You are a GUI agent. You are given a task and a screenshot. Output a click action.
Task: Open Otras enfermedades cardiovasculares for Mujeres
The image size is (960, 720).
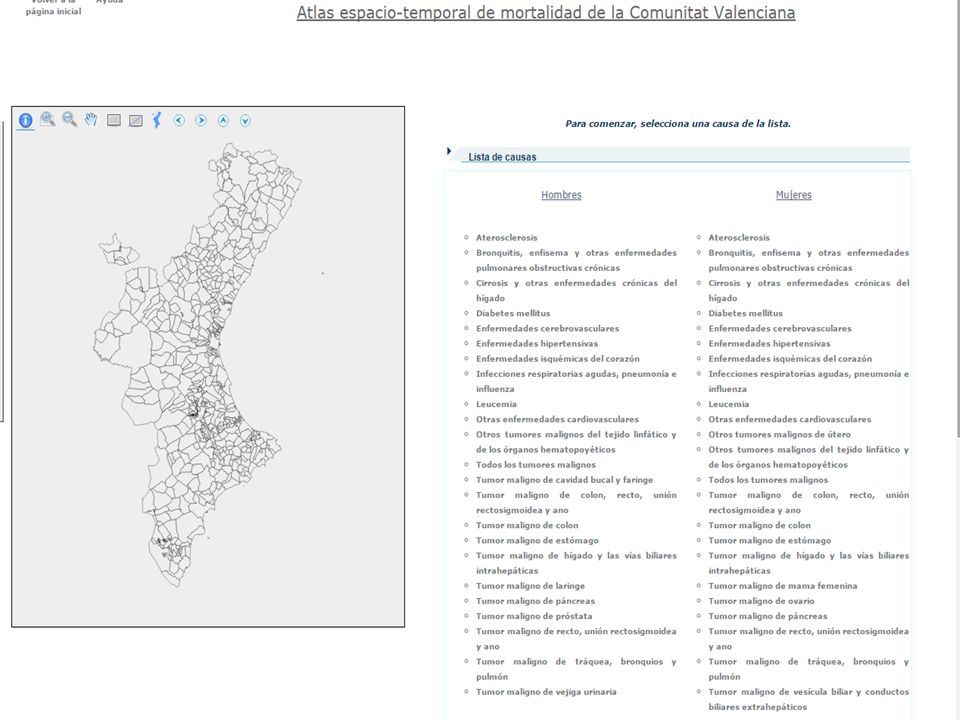[789, 419]
